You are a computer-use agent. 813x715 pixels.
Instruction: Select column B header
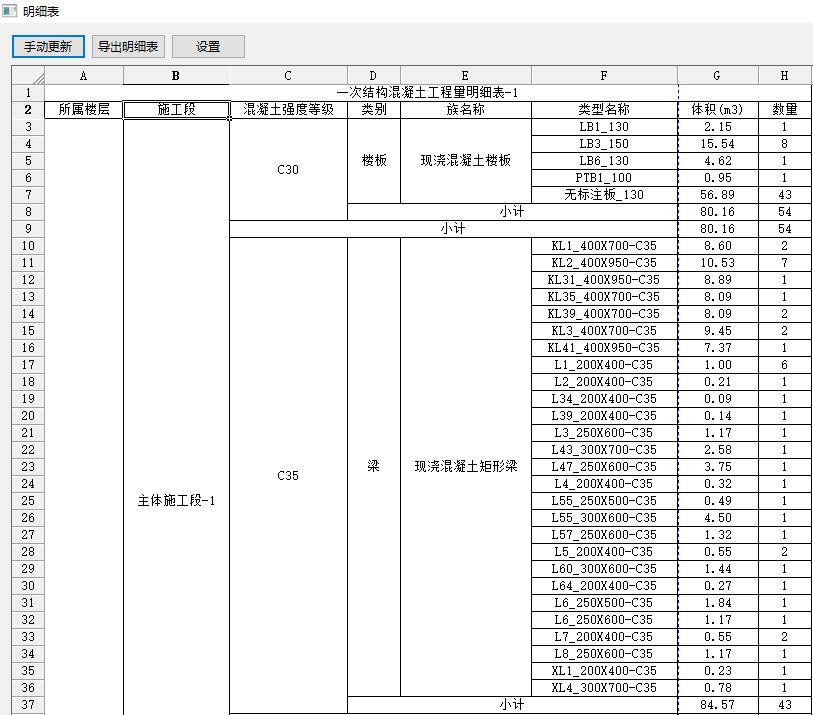(x=176, y=76)
